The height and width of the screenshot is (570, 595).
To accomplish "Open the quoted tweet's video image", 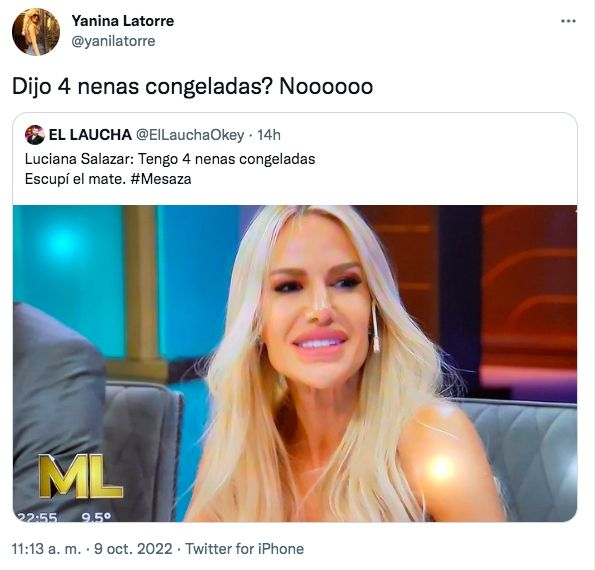I will pyautogui.click(x=295, y=363).
